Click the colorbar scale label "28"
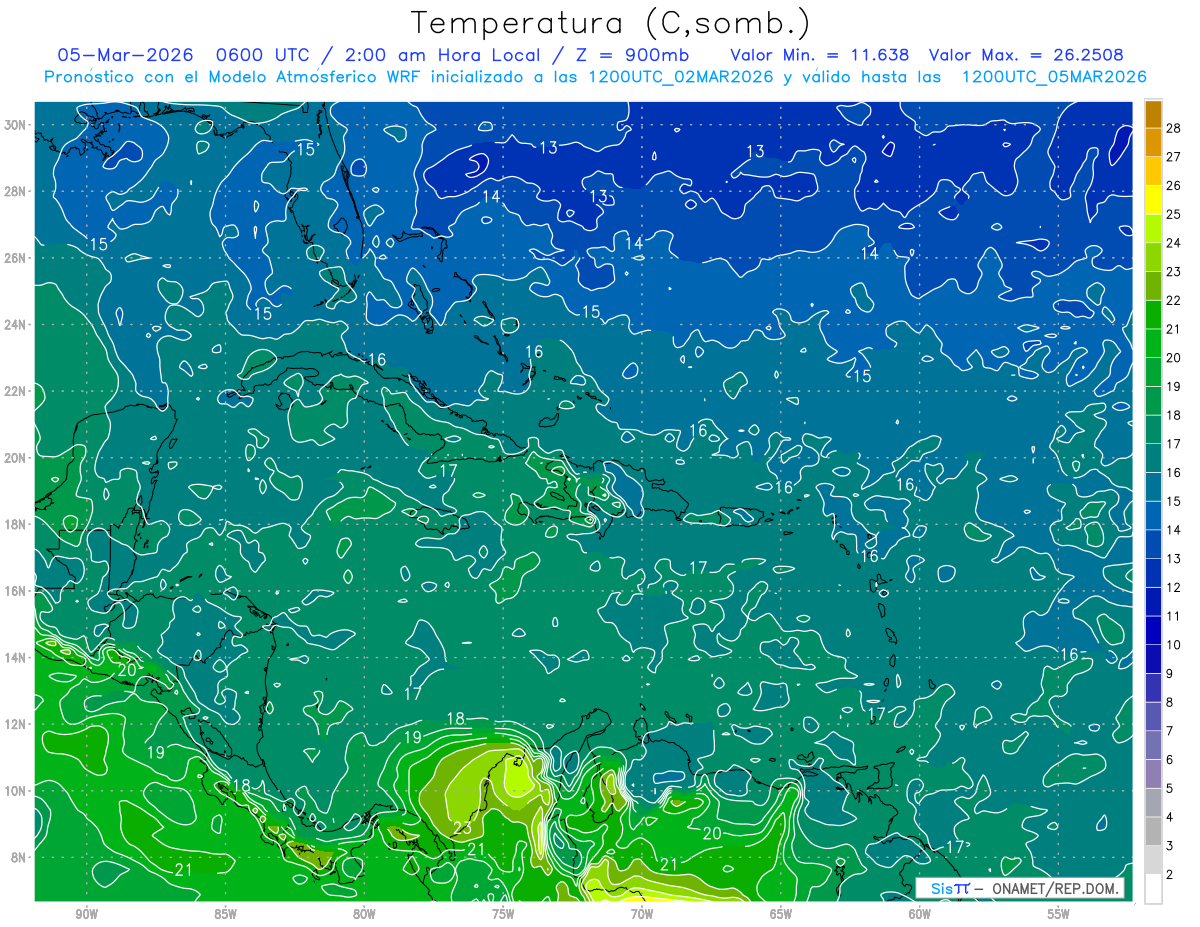This screenshot has width=1200, height=927. tap(1173, 128)
